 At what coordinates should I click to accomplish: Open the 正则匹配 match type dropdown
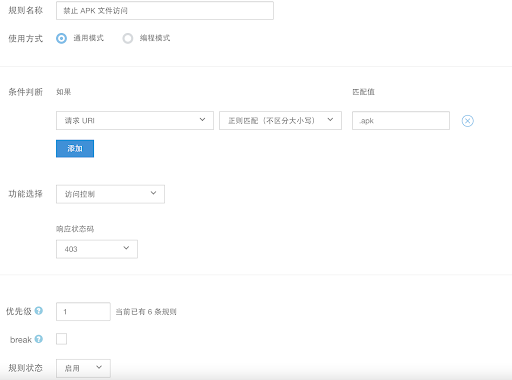(x=280, y=120)
